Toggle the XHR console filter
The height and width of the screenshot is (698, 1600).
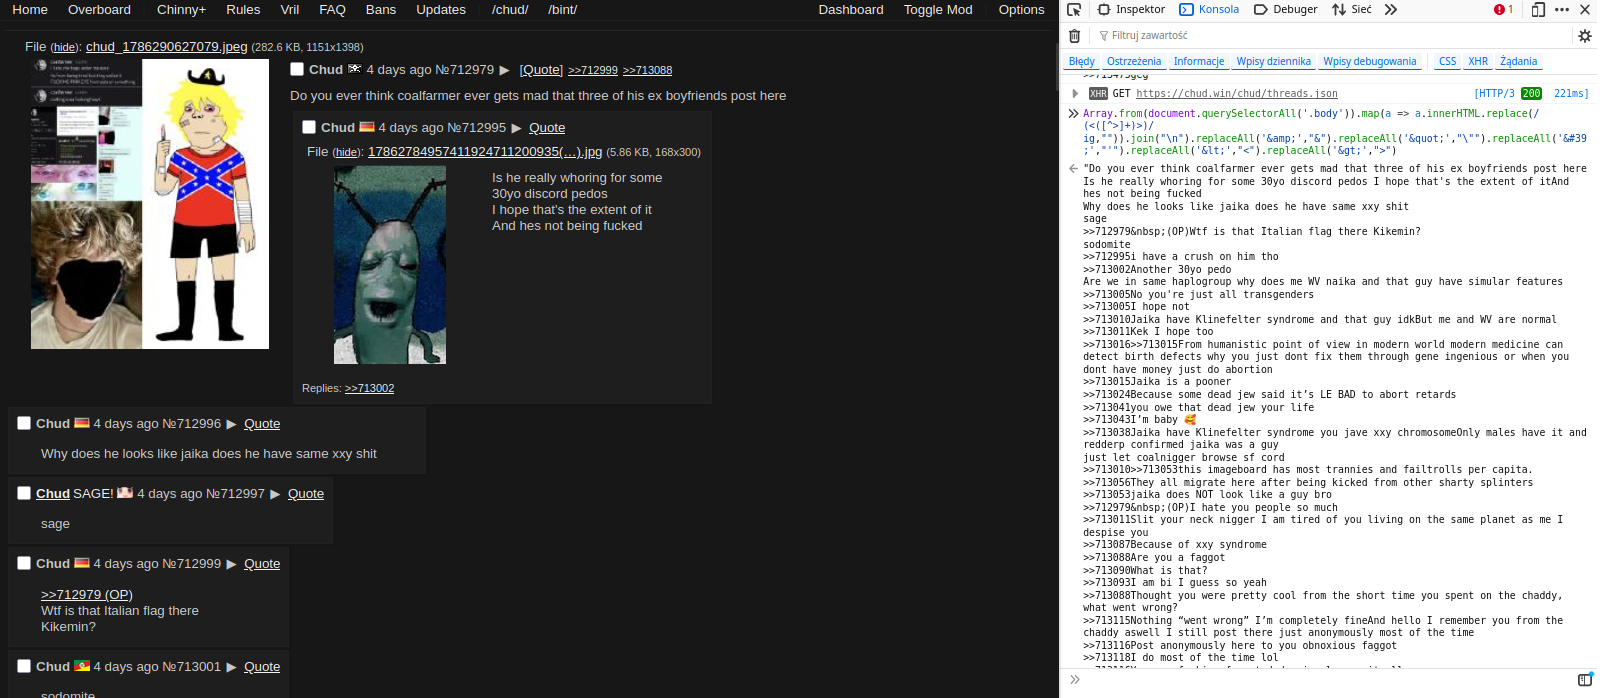click(x=1478, y=61)
